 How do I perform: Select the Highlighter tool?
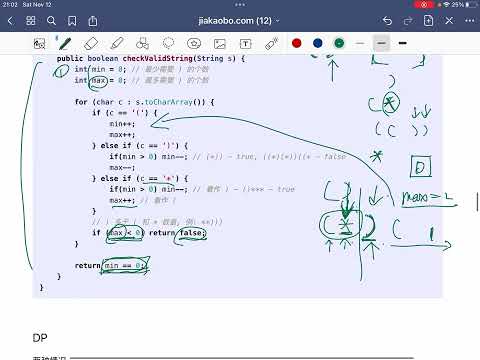(x=117, y=43)
